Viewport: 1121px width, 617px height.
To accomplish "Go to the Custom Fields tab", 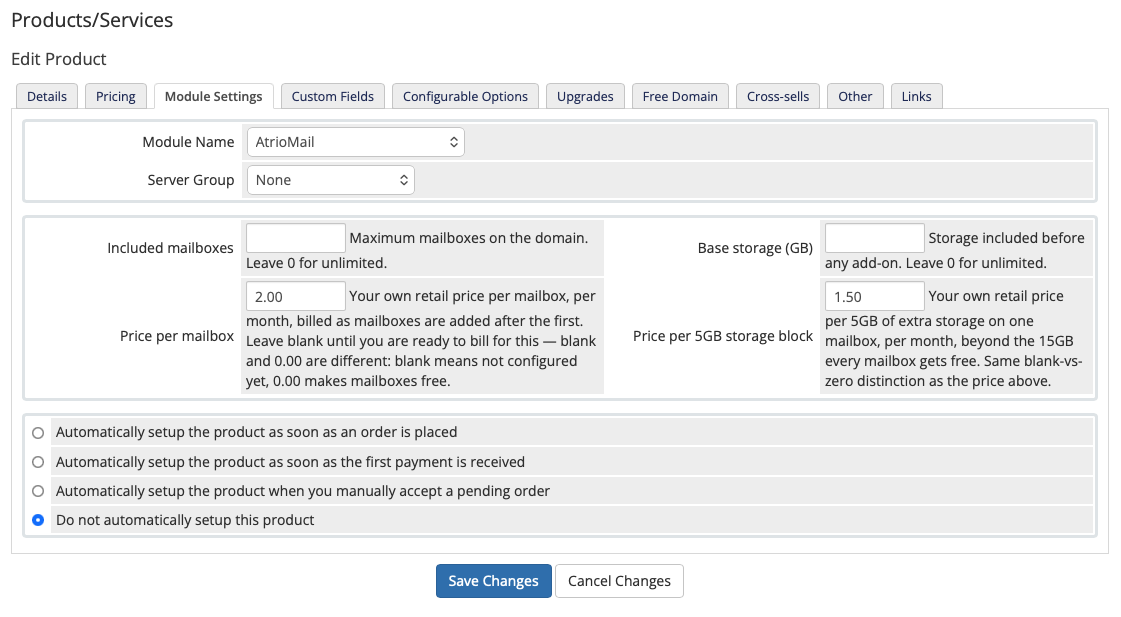I will click(332, 97).
